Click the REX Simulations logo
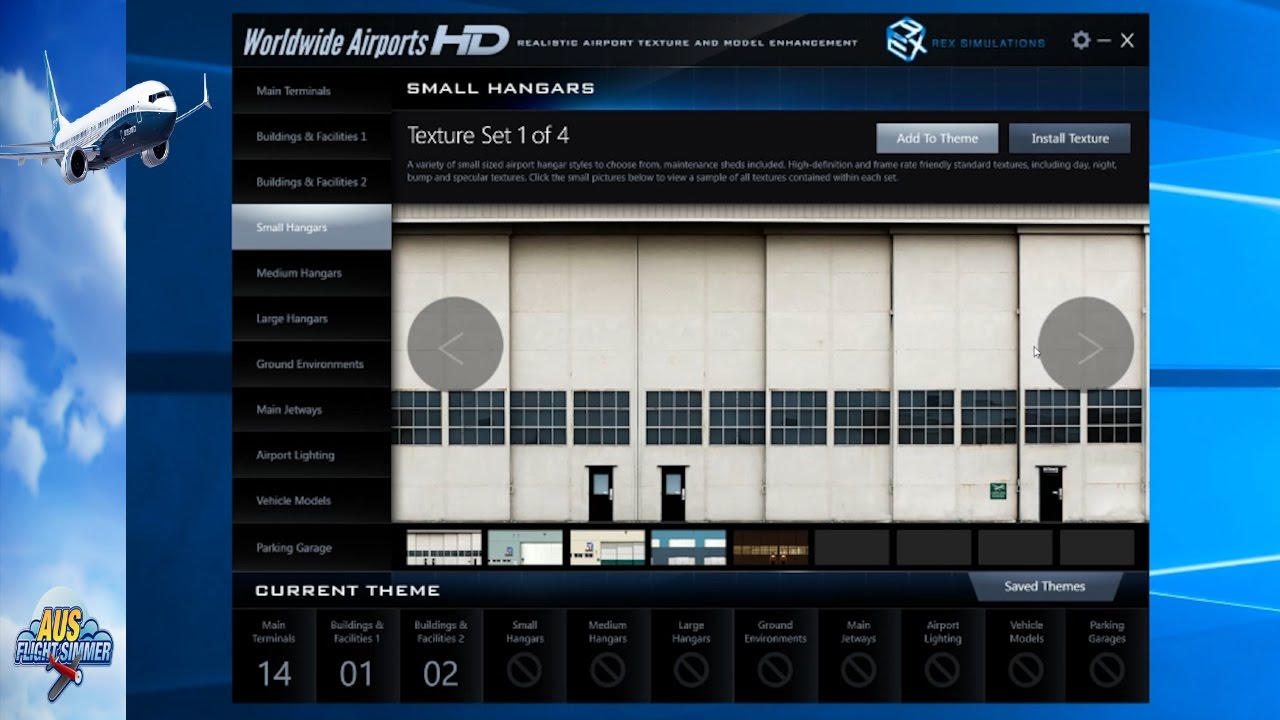The height and width of the screenshot is (720, 1280). (965, 41)
